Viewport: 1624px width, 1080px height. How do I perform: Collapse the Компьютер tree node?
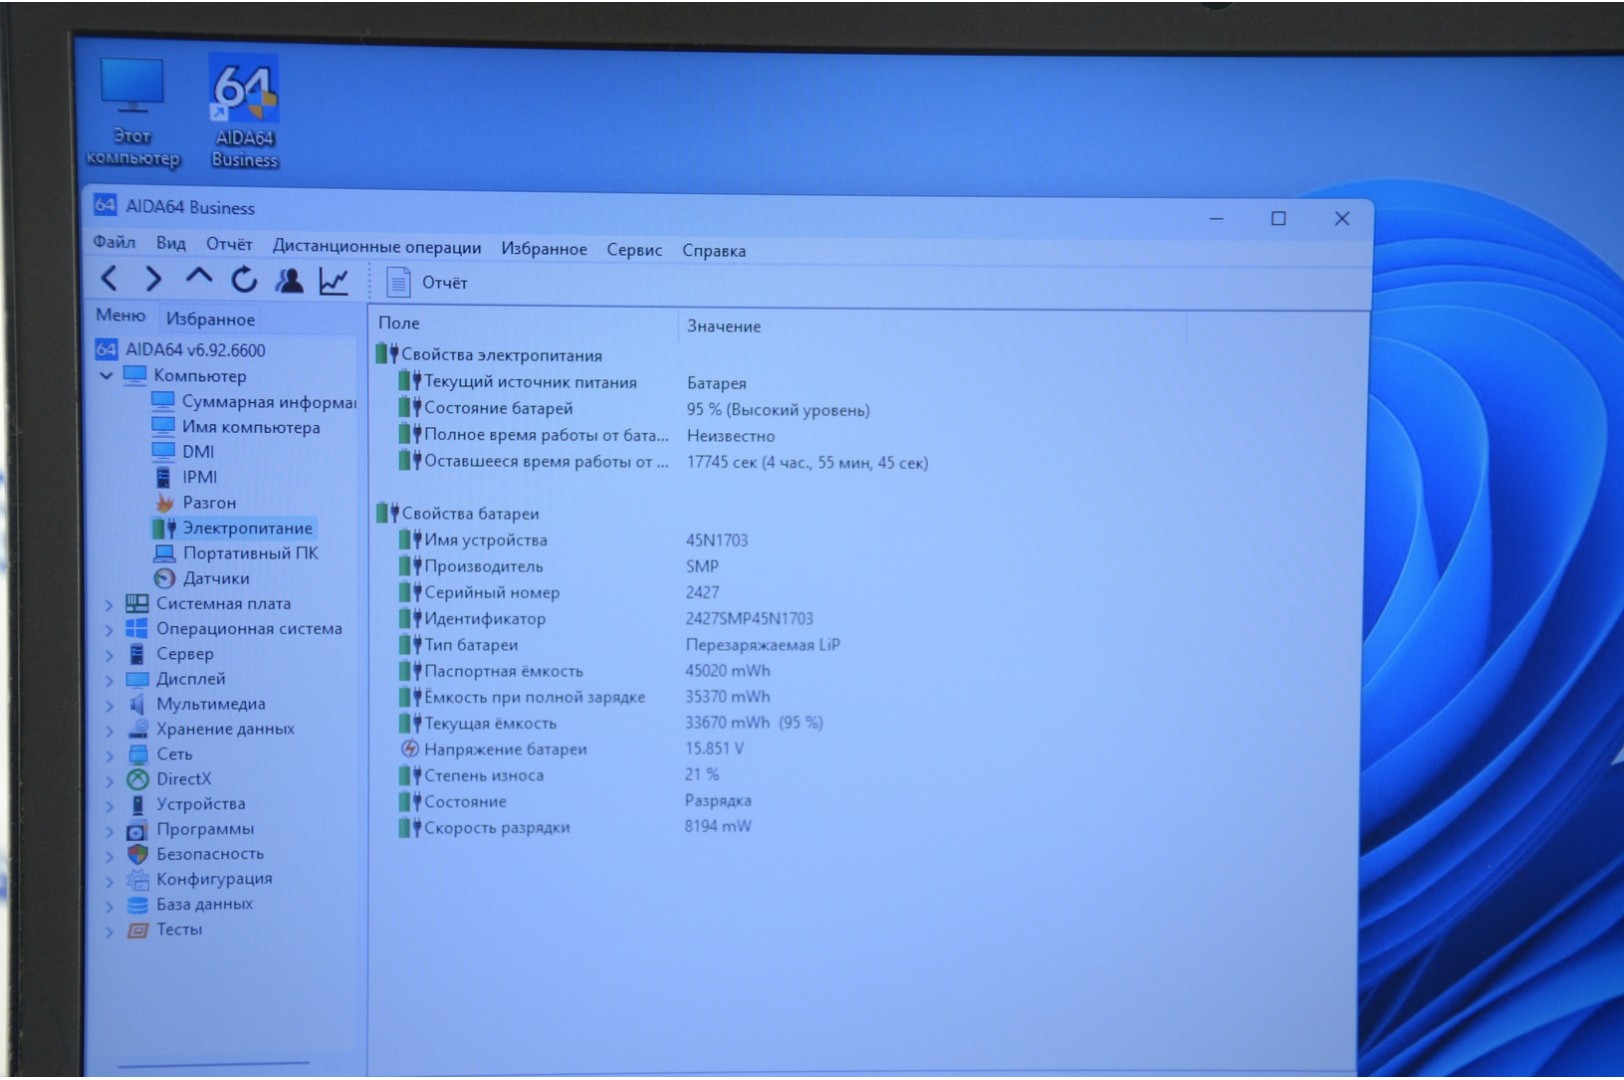pos(107,376)
